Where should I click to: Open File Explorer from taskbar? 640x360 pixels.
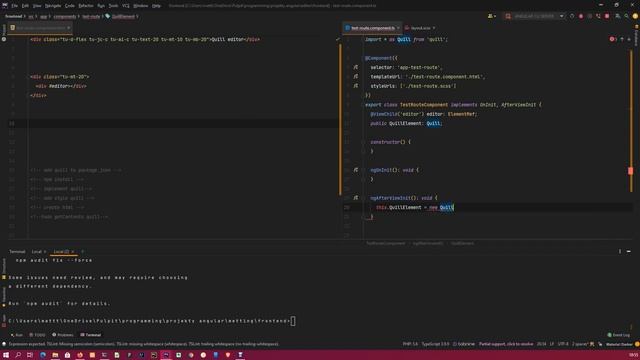pyautogui.click(x=55, y=355)
